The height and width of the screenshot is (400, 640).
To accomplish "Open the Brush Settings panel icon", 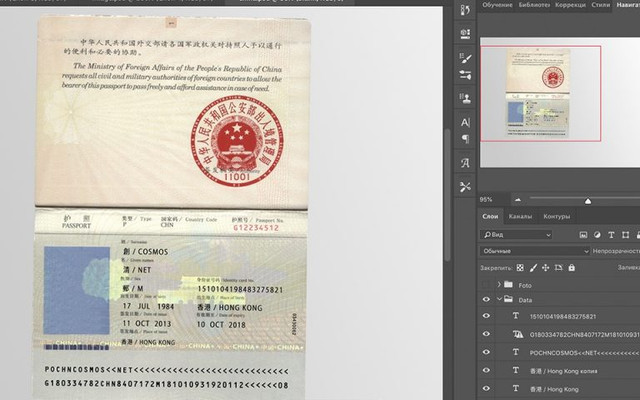I will pyautogui.click(x=465, y=58).
